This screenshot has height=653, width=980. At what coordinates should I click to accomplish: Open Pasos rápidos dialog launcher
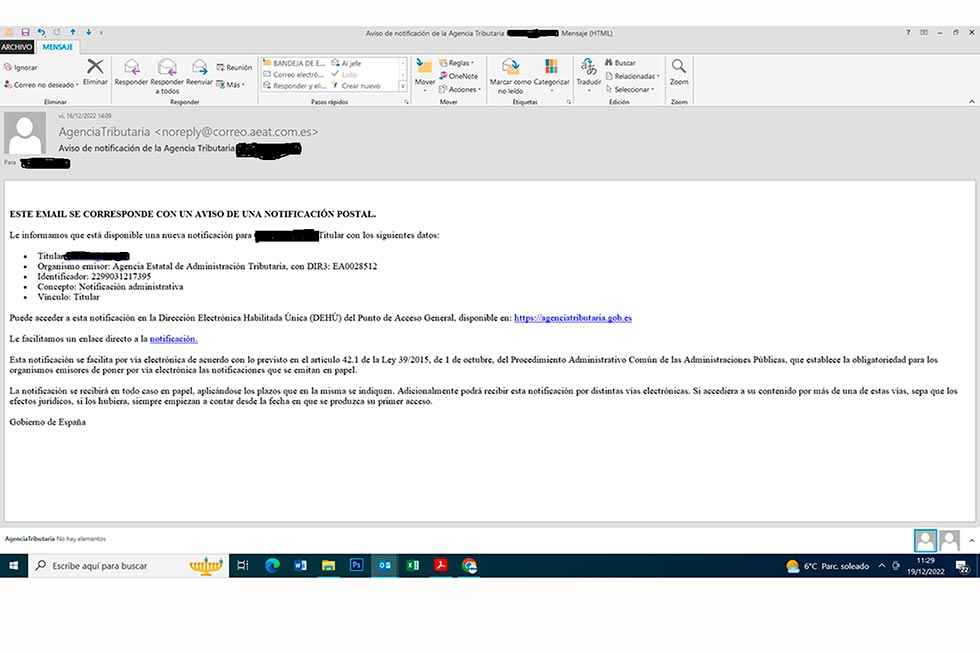click(406, 101)
